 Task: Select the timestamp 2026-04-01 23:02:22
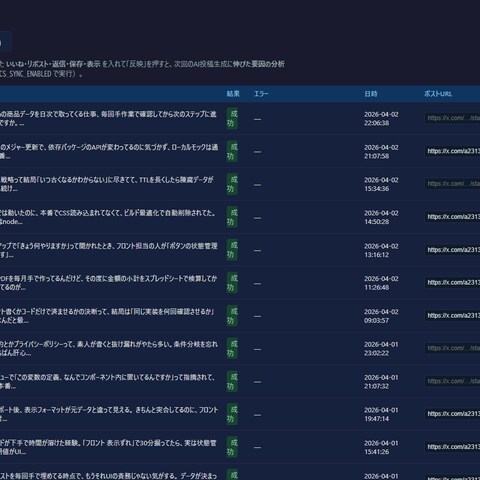coord(381,349)
